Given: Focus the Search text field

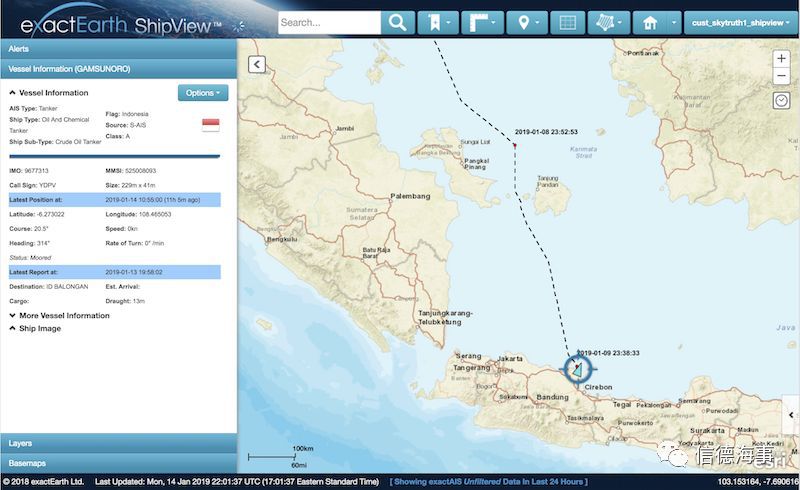Looking at the screenshot, I should pos(329,22).
